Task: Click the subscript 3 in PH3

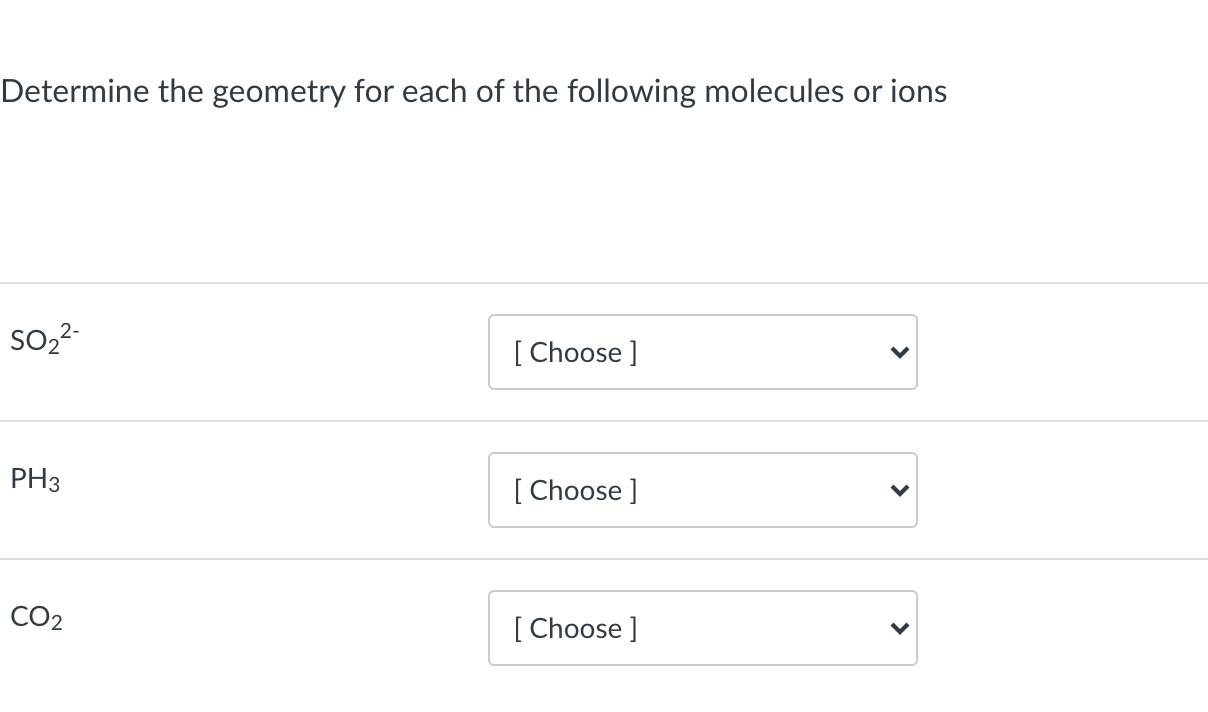Action: [x=54, y=486]
